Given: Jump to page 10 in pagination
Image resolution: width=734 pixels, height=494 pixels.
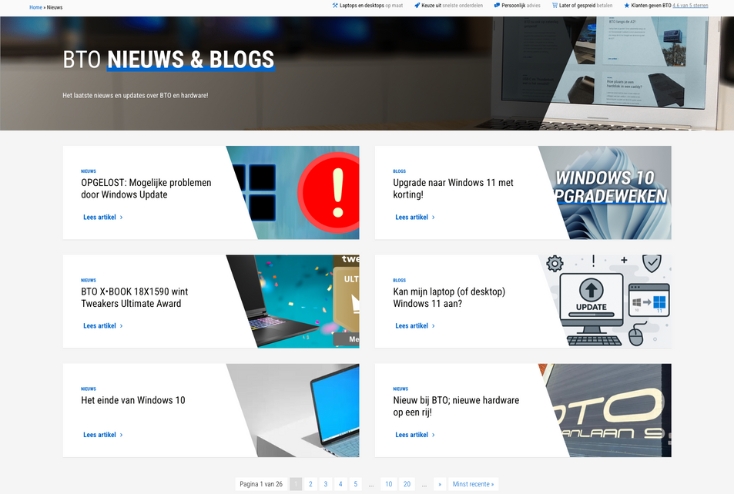Looking at the screenshot, I should [388, 484].
